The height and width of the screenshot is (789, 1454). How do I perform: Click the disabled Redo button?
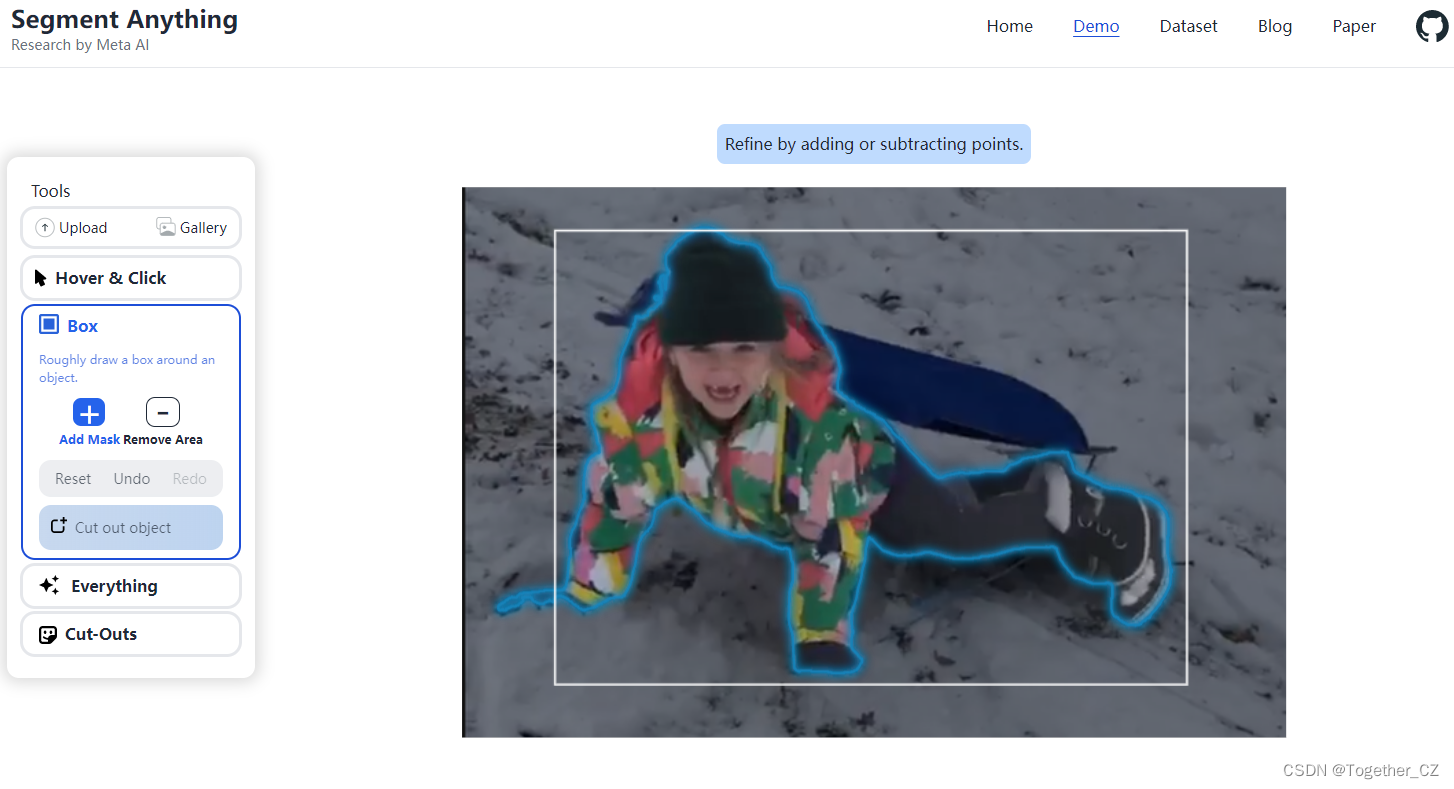click(189, 479)
